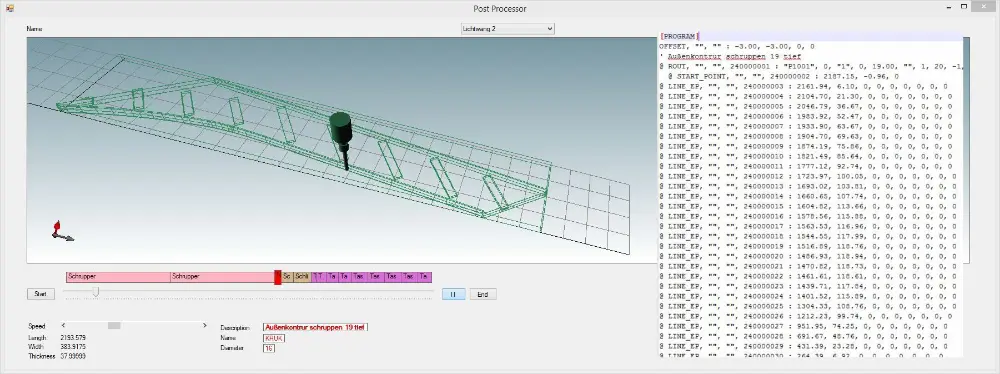Click the [PROGRAM] header line

tap(680, 36)
